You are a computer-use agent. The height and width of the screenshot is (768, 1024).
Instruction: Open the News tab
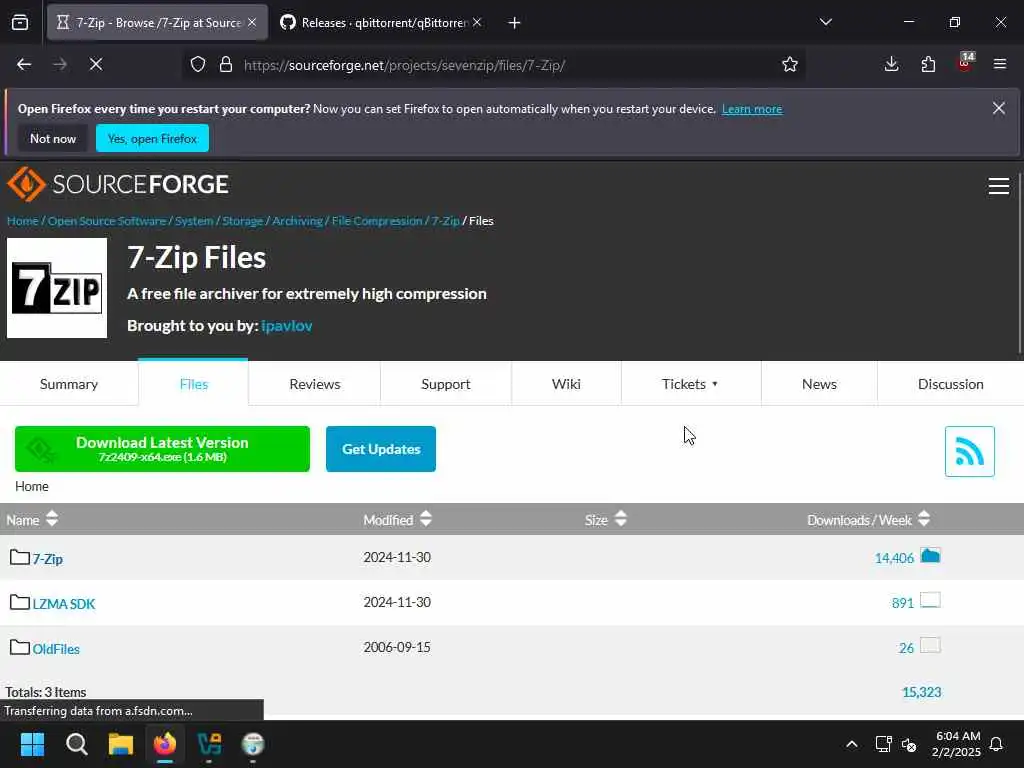click(819, 384)
